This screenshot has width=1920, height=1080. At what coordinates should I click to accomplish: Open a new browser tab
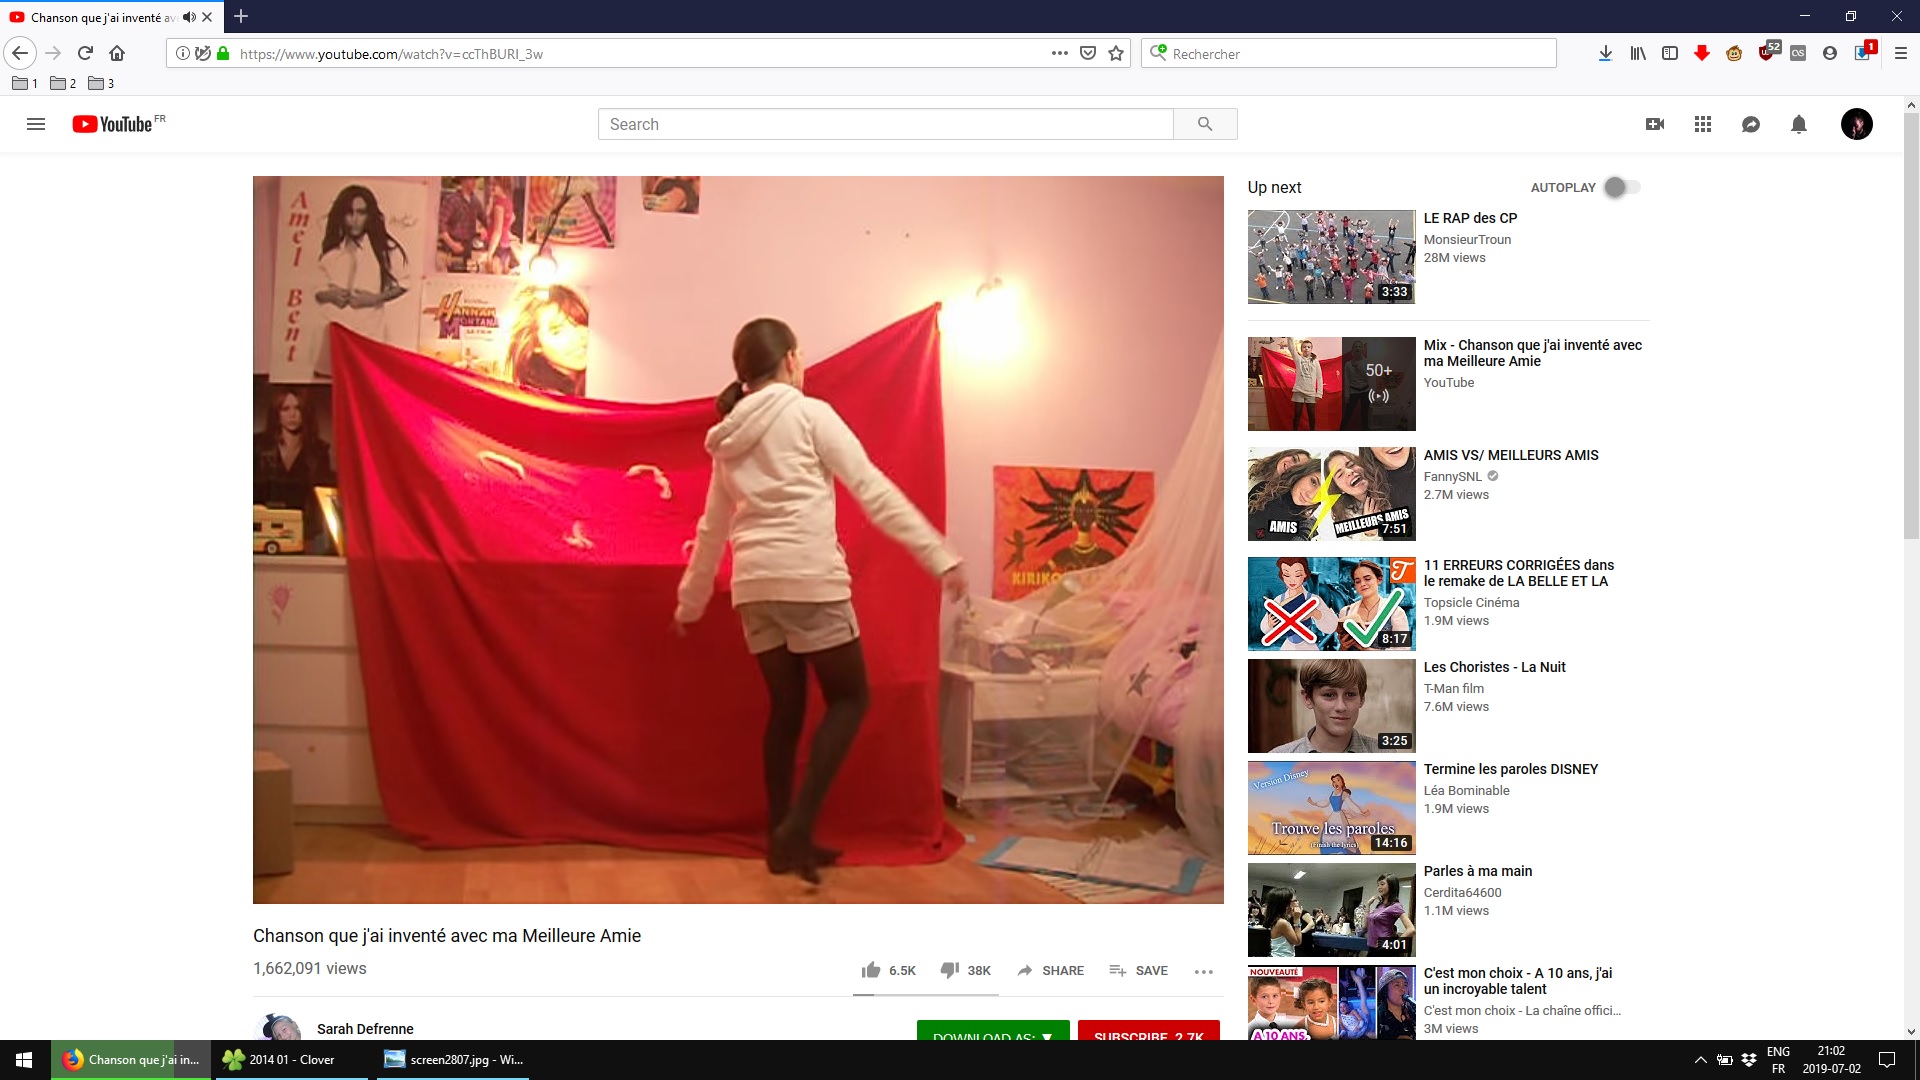pyautogui.click(x=241, y=17)
